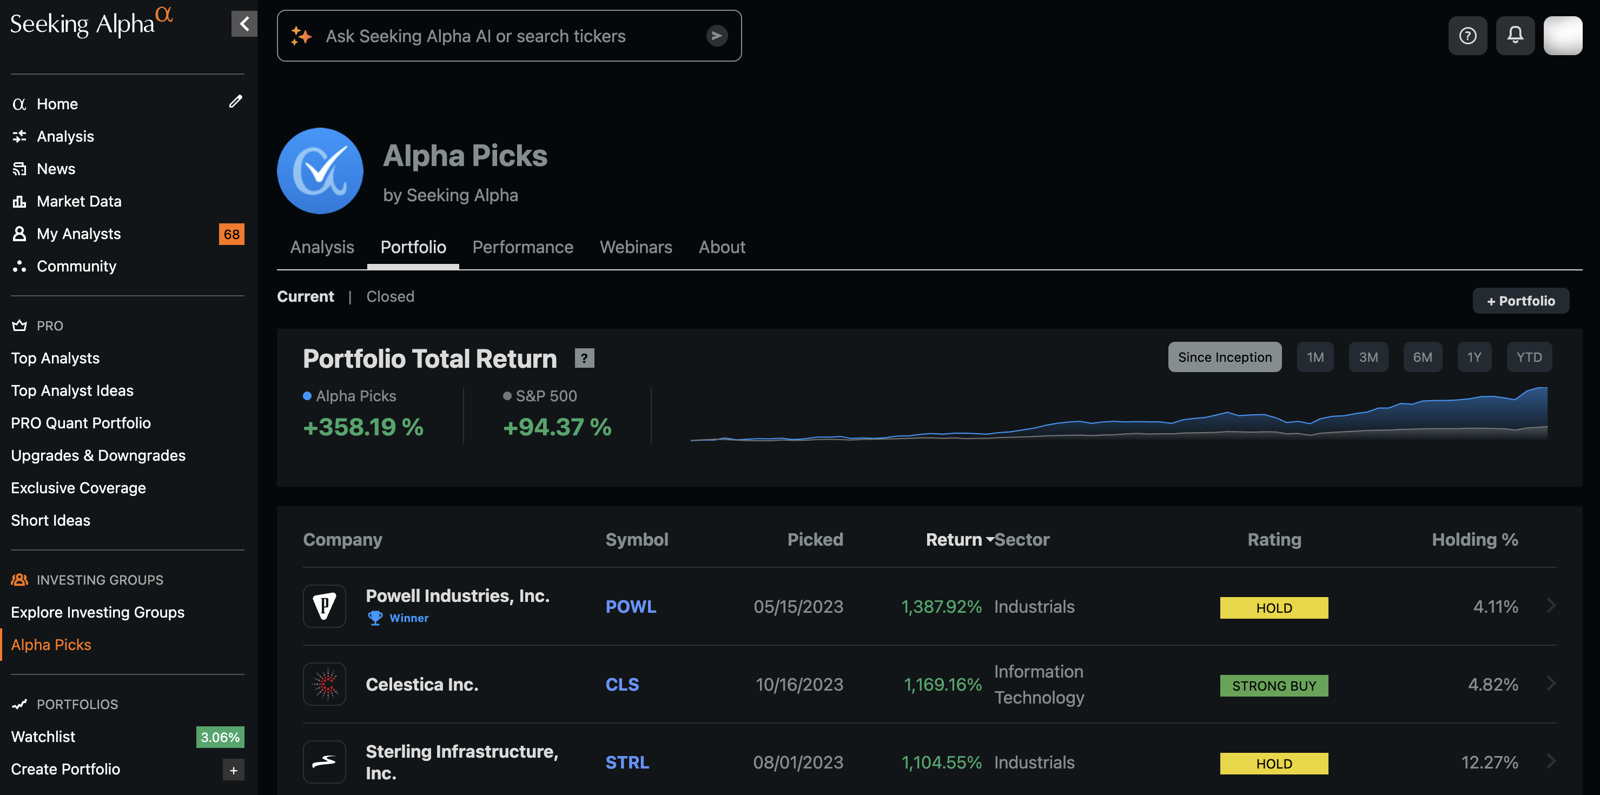
Task: Select the 1M time range
Action: point(1315,357)
